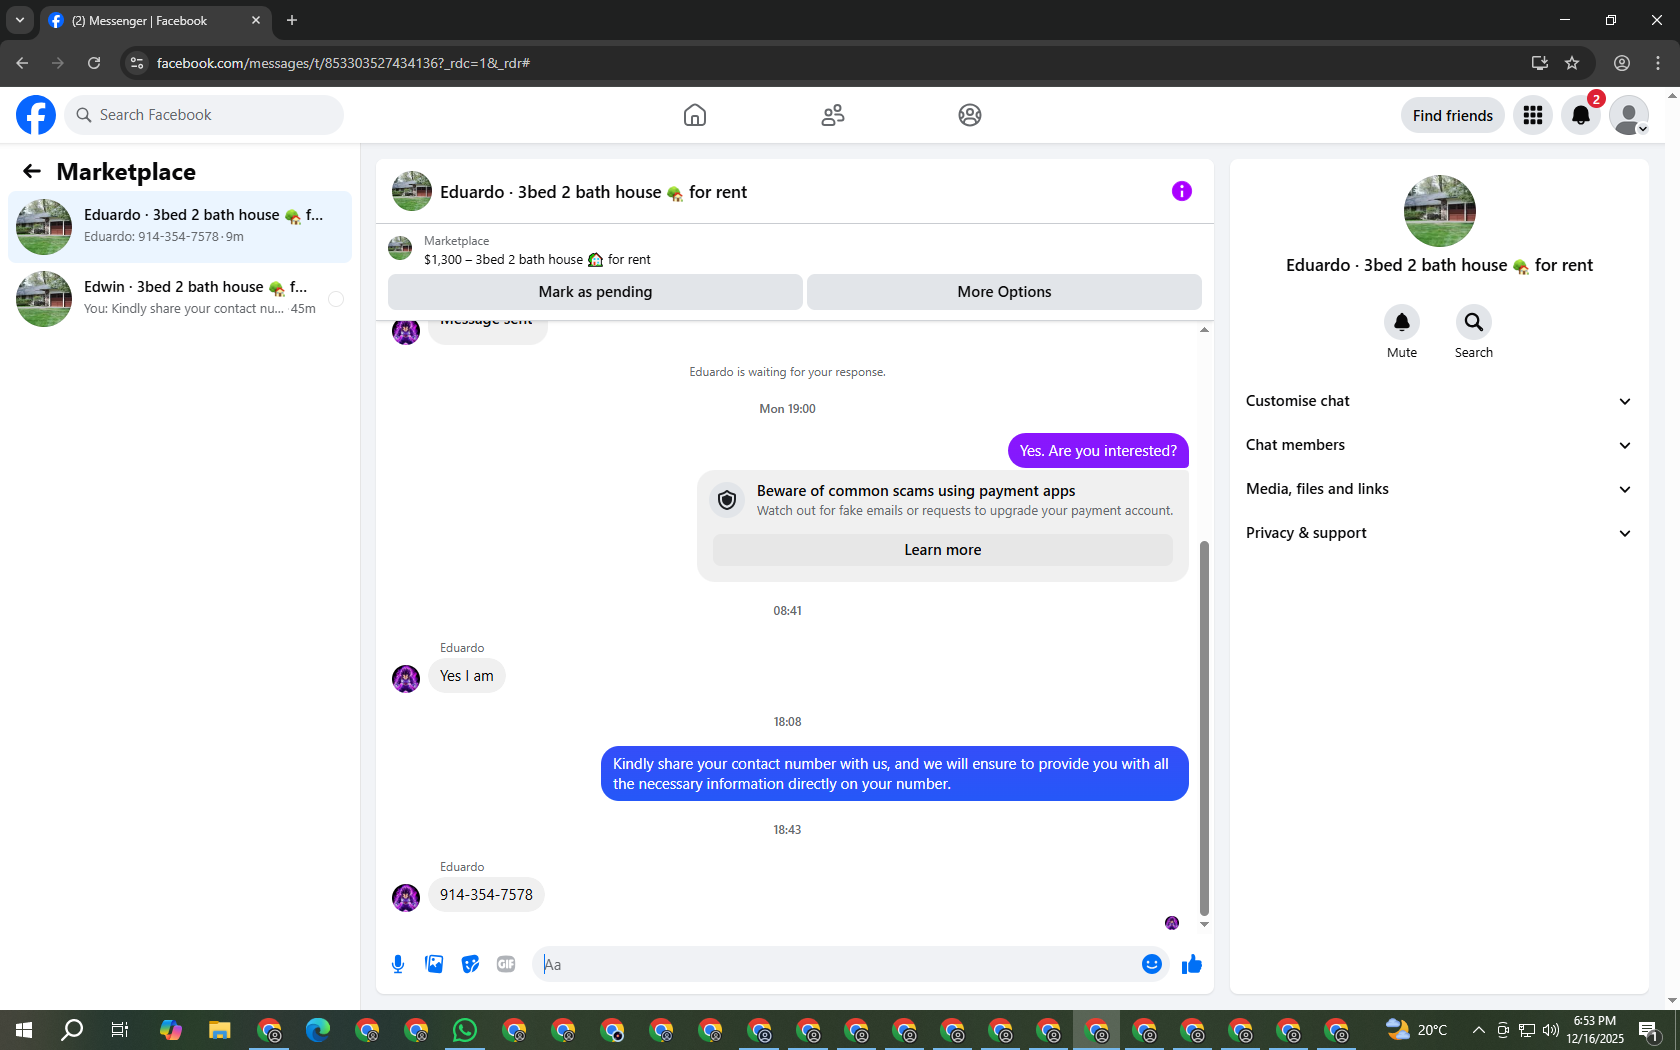Attach a photo file to message
1680x1050 pixels.
click(x=434, y=964)
